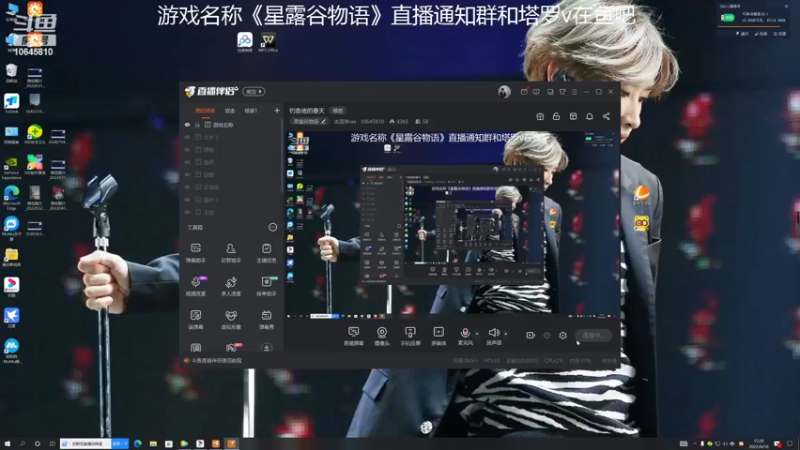Toggle visibility eye of third source layer
The image size is (800, 450).
click(x=187, y=150)
